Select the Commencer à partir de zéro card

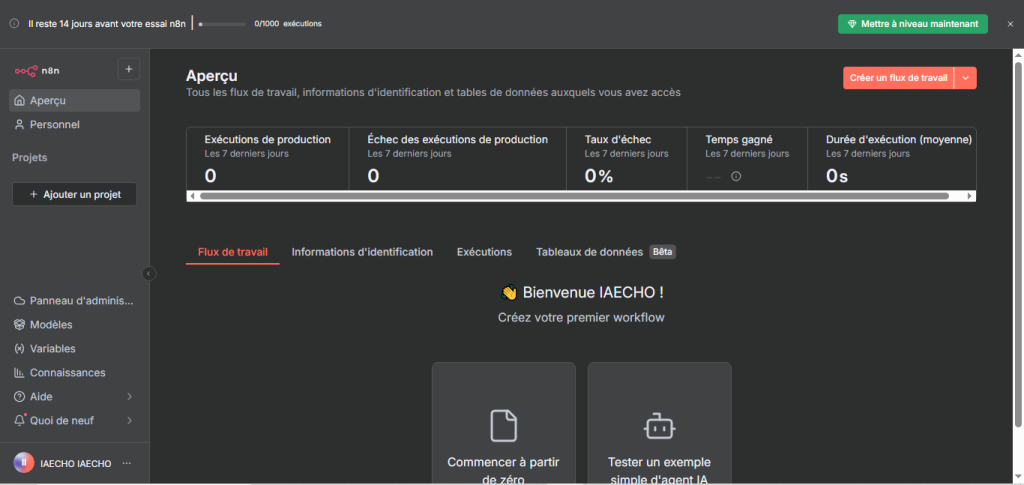point(504,424)
